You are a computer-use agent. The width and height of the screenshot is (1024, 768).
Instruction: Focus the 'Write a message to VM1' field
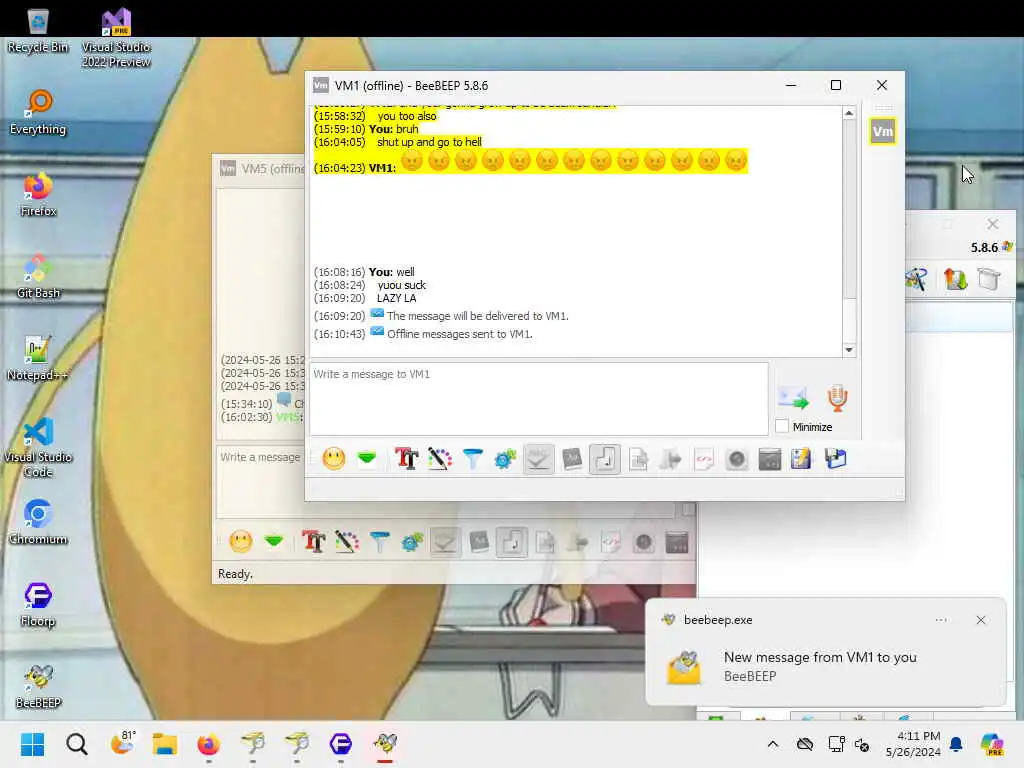(539, 399)
